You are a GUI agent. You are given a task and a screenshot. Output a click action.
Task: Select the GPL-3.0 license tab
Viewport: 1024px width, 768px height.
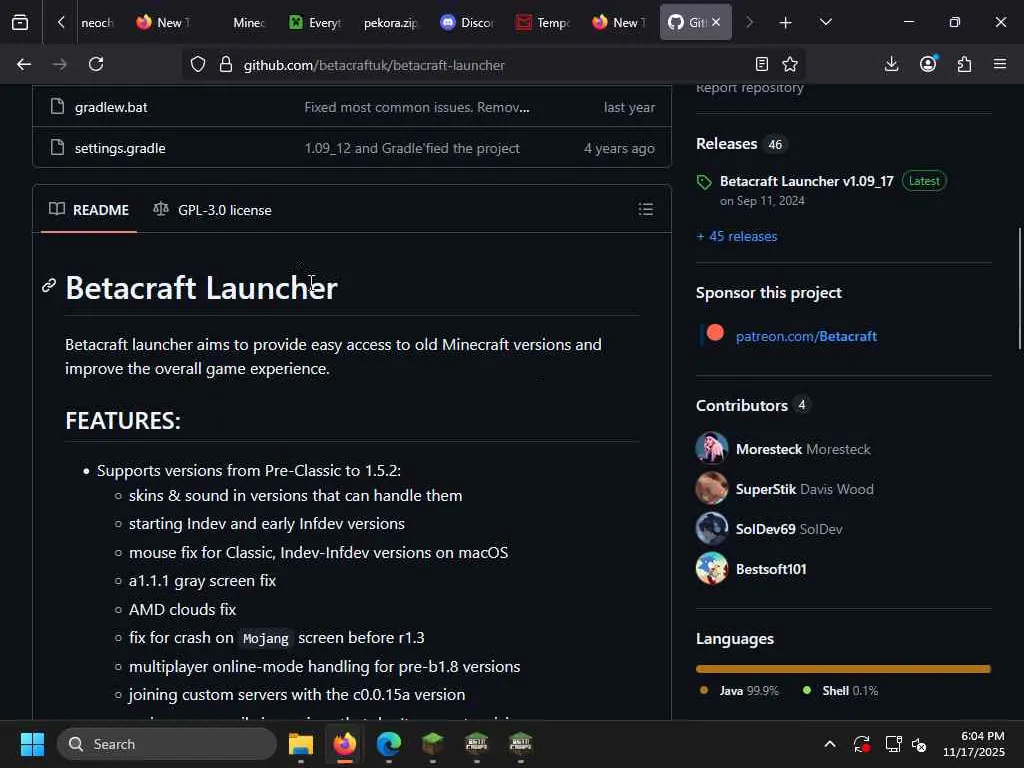tap(212, 210)
